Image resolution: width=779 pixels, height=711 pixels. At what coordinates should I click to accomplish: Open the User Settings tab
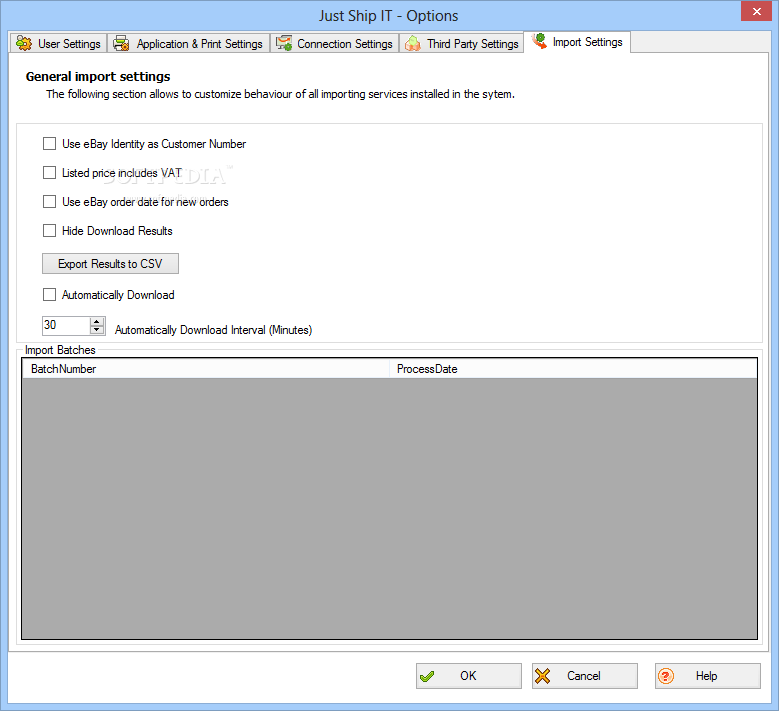coord(58,44)
